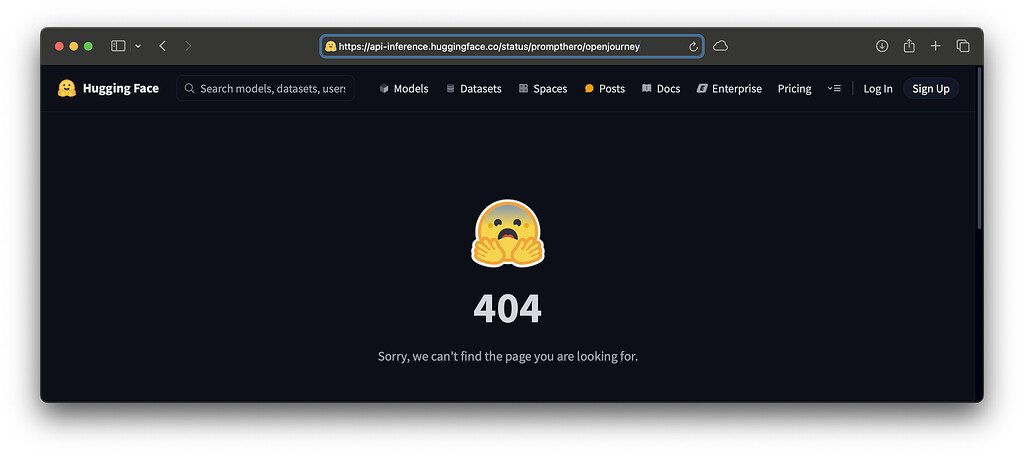This screenshot has width=1024, height=456.
Task: Open the sidebar options dropdown chevron
Action: (138, 46)
